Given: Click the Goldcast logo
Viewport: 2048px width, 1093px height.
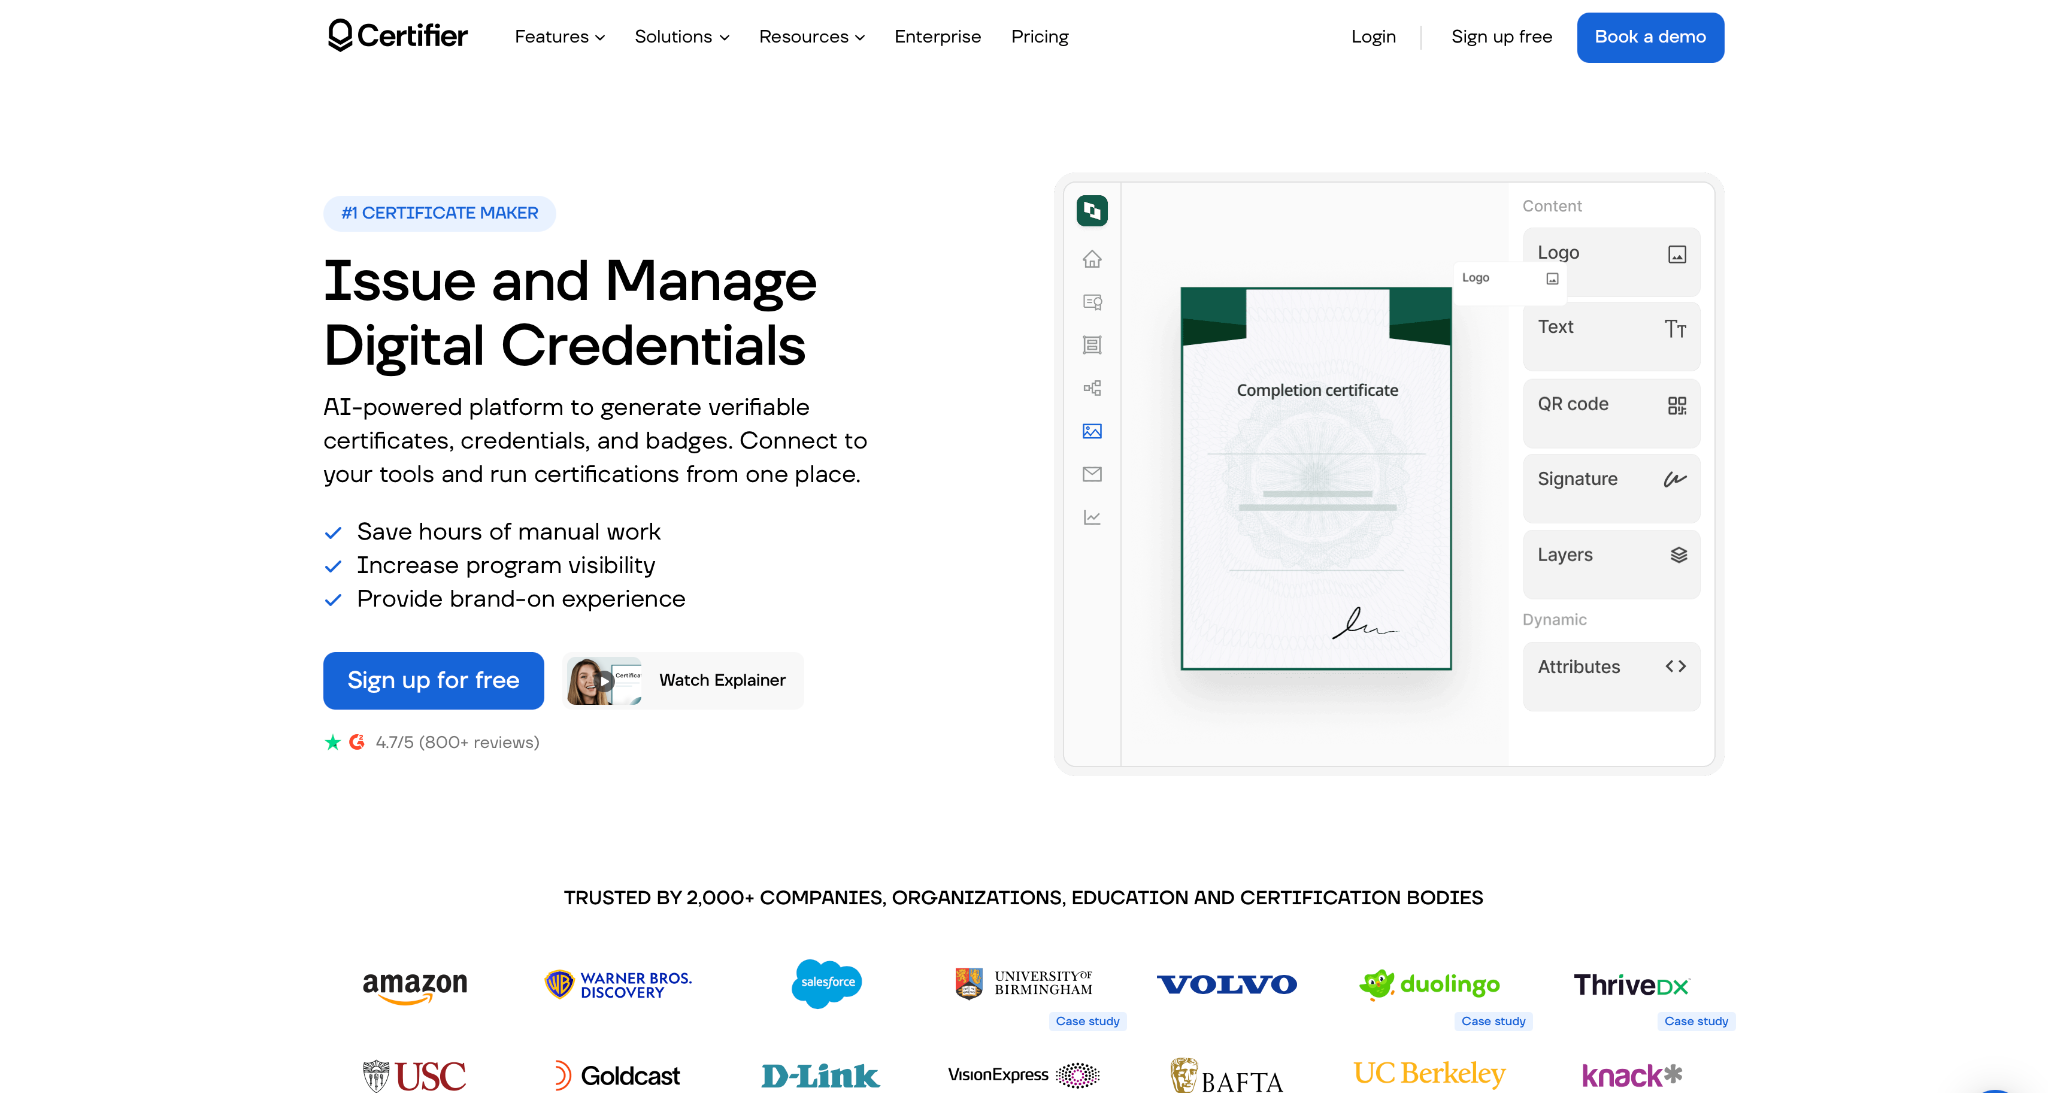Looking at the screenshot, I should pos(617,1076).
